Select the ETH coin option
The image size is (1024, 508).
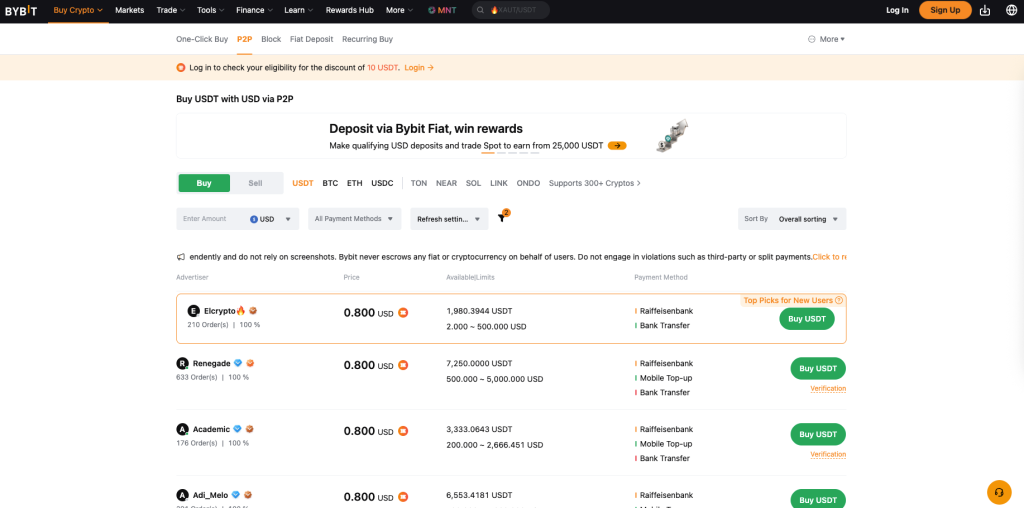click(x=355, y=183)
